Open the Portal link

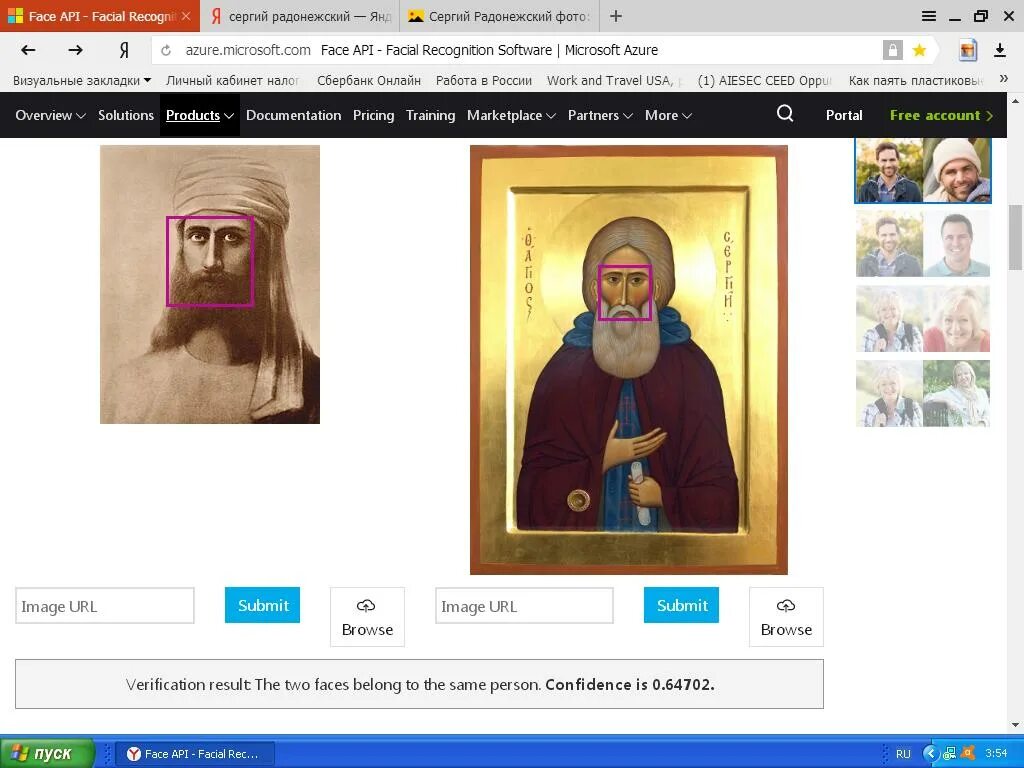tap(844, 115)
